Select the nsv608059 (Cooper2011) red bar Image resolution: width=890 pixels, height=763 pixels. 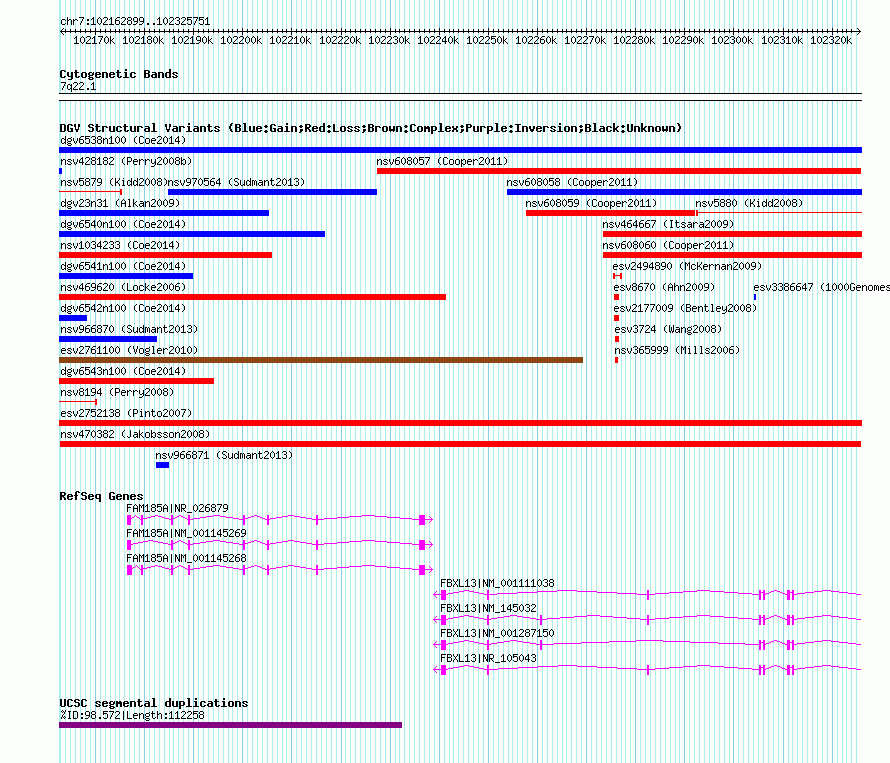611,213
